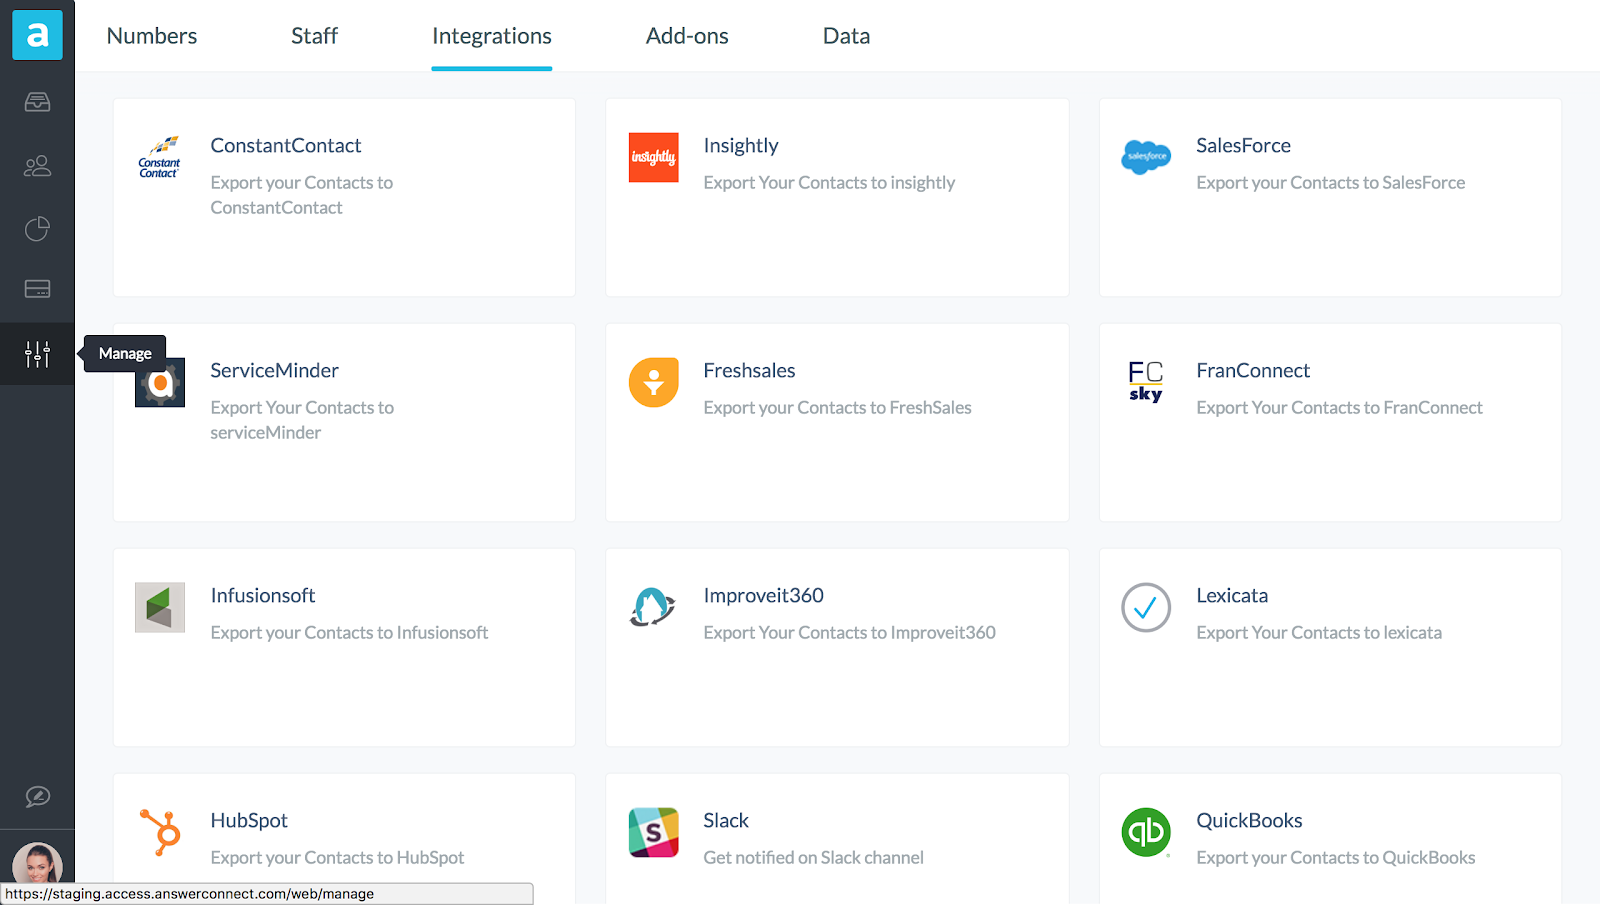Screen dimensions: 1600x905
Task: Open the Improveit360 integration title
Action: click(x=764, y=596)
